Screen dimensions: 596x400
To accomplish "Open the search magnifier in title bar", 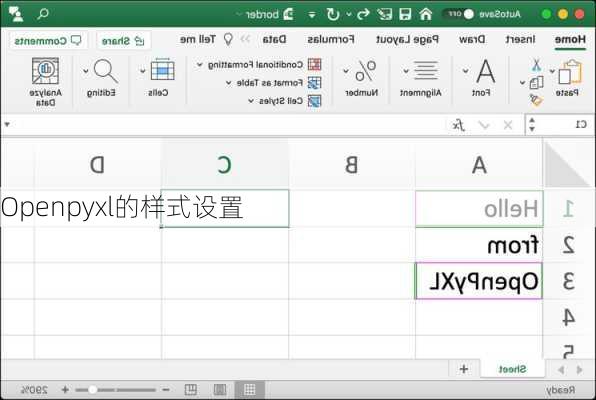I will pyautogui.click(x=43, y=14).
